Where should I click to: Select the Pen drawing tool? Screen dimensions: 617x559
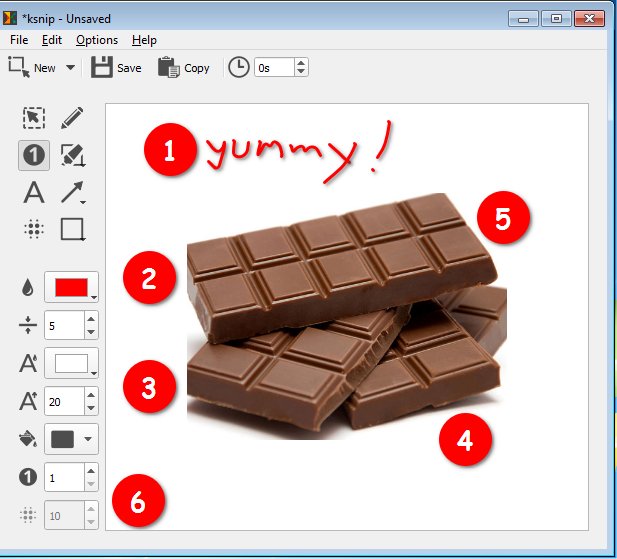72,118
